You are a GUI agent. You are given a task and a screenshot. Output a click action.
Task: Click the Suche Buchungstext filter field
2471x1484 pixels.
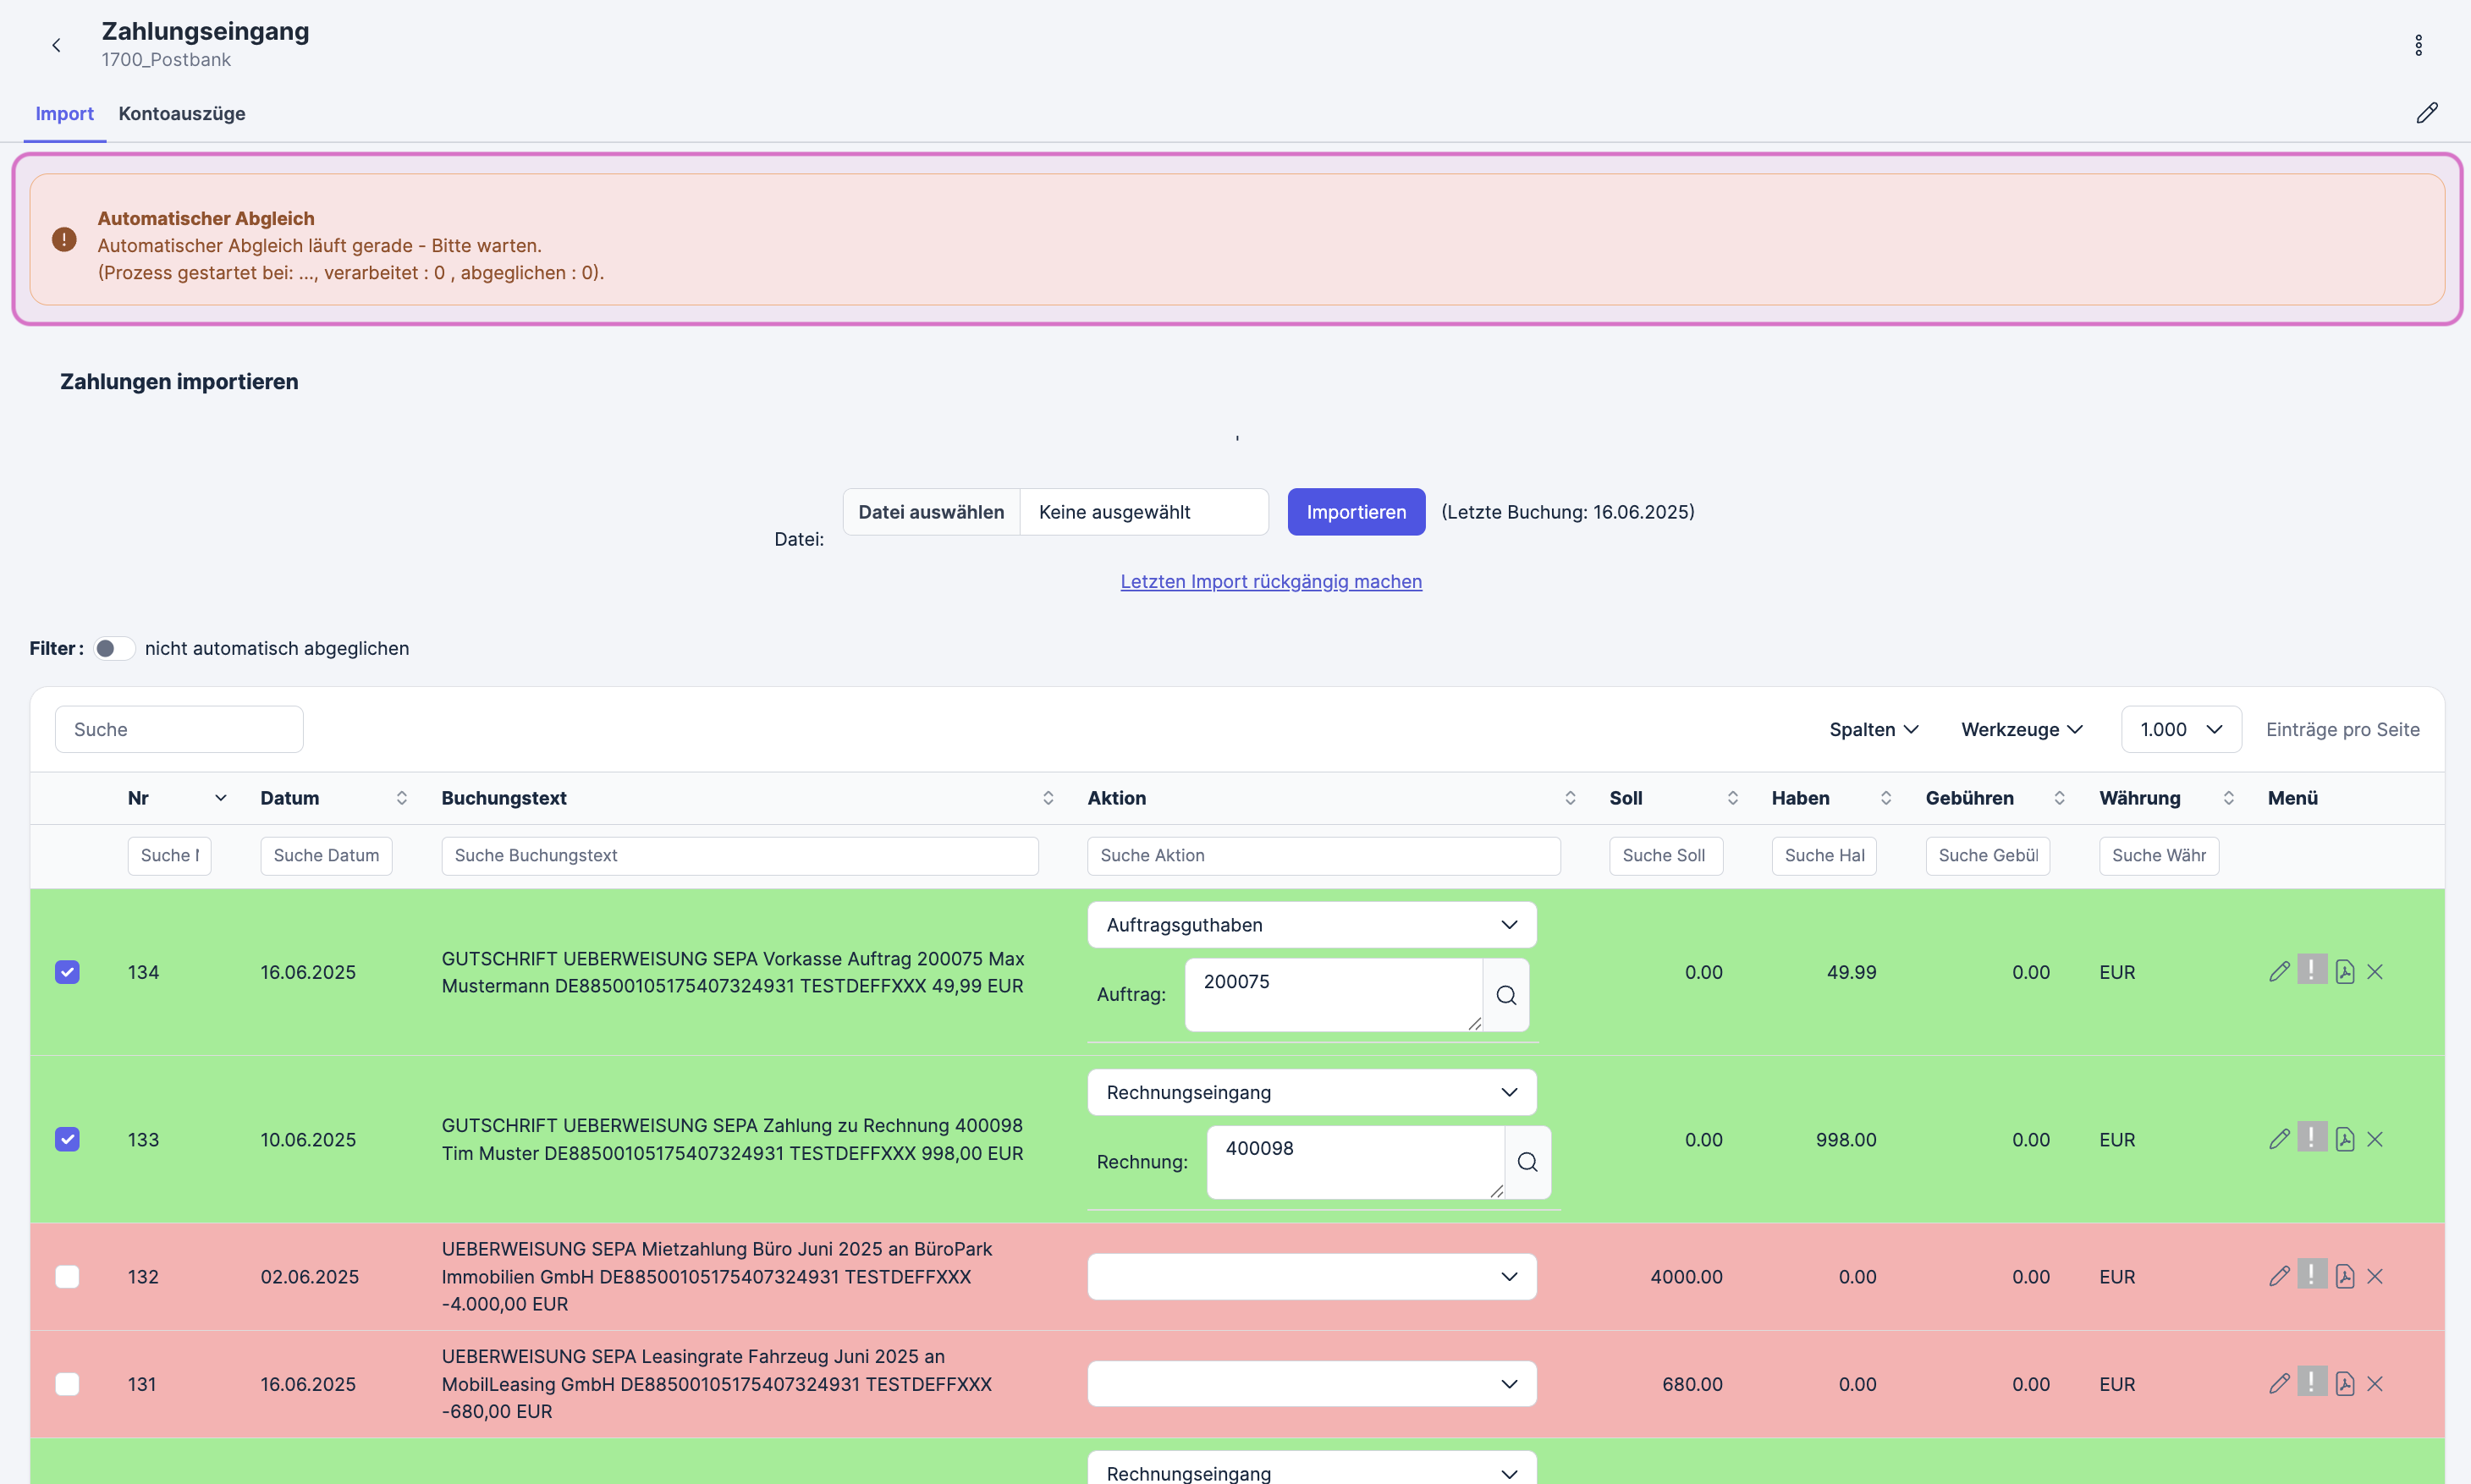click(739, 856)
